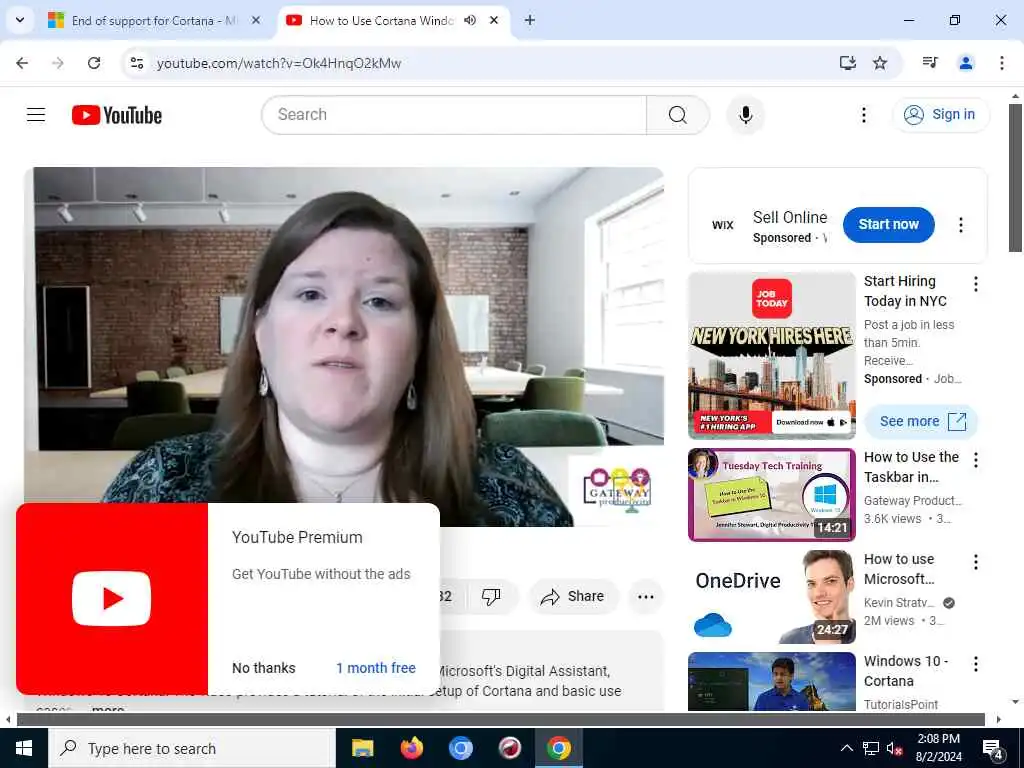Open a new browser tab

(x=530, y=20)
